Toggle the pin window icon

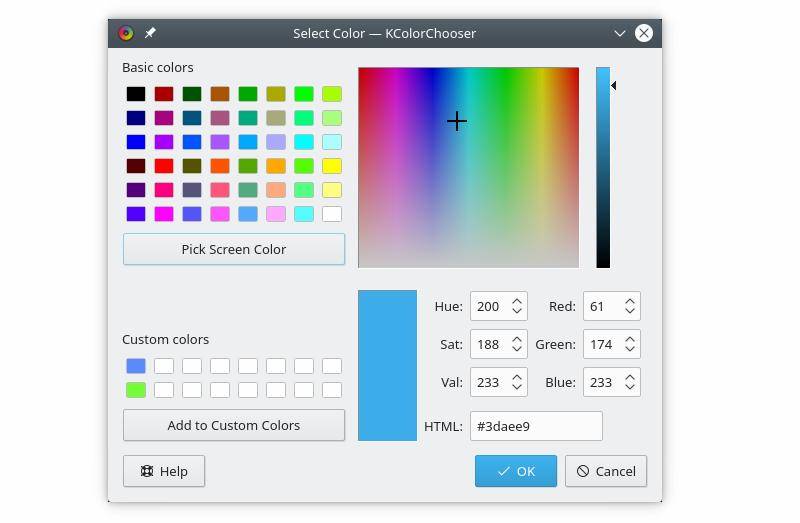150,33
